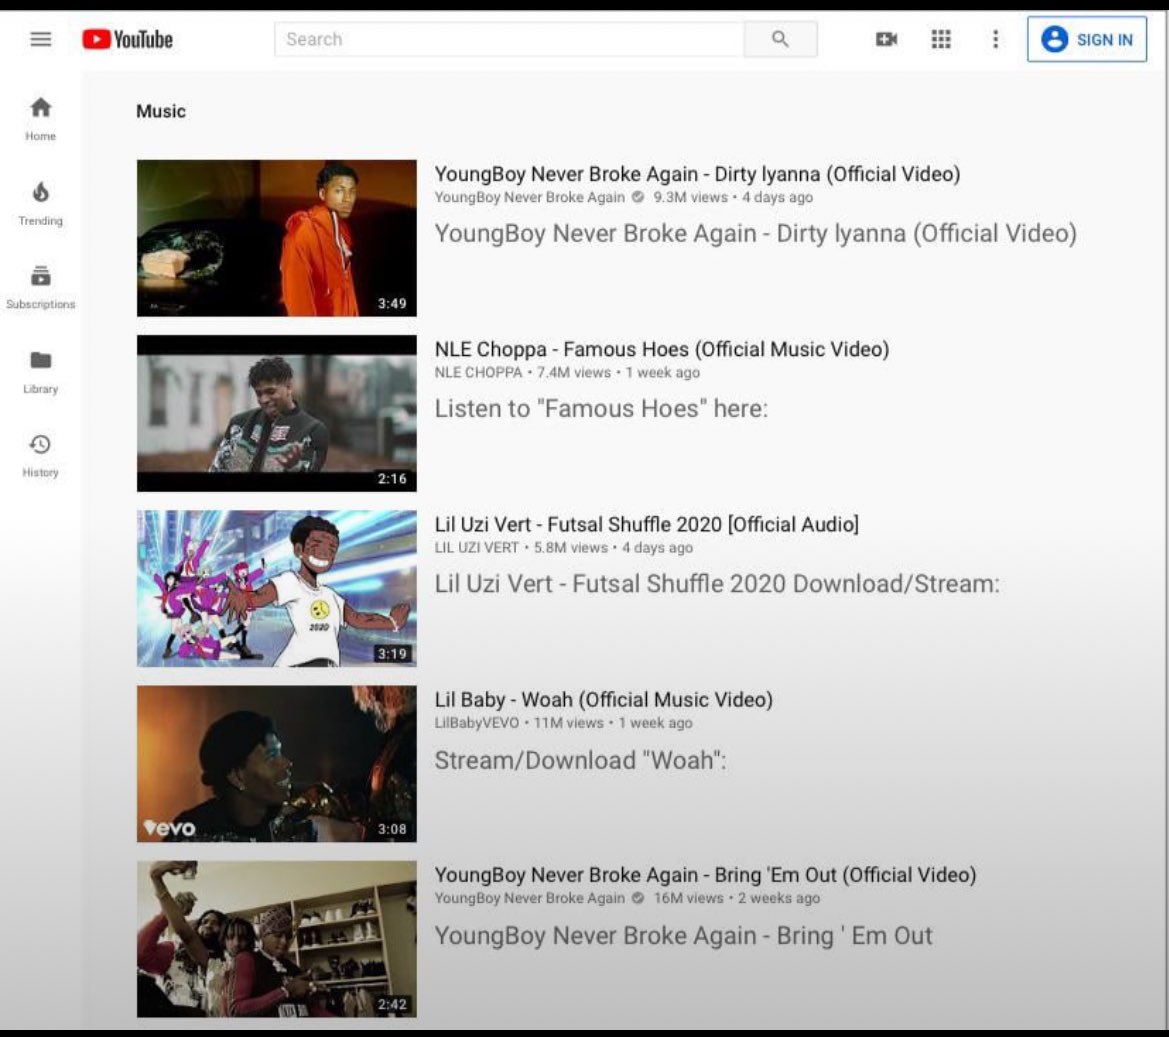Open the YouTube apps grid icon

[941, 39]
